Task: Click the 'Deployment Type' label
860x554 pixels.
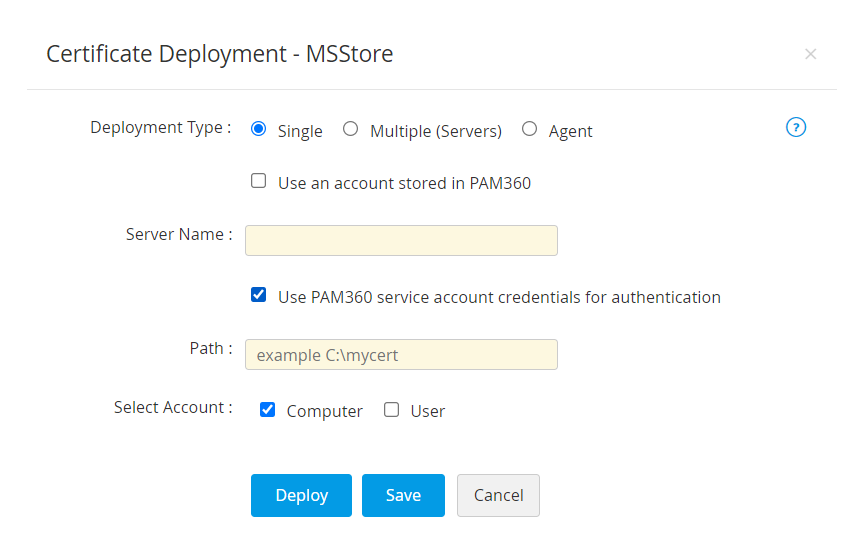Action: coord(160,128)
